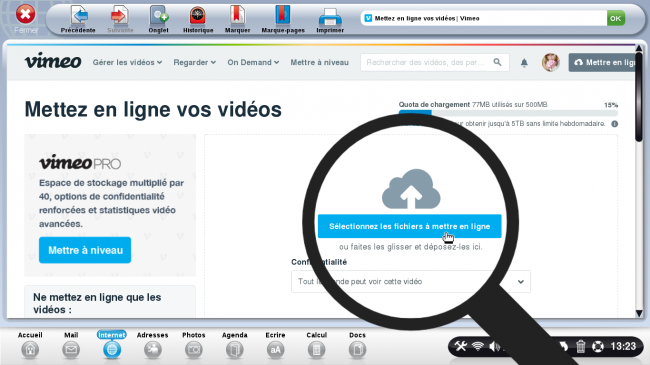Screen dimensions: 650x365
Task: Click the Marquer bookmark icon
Action: [x=238, y=16]
